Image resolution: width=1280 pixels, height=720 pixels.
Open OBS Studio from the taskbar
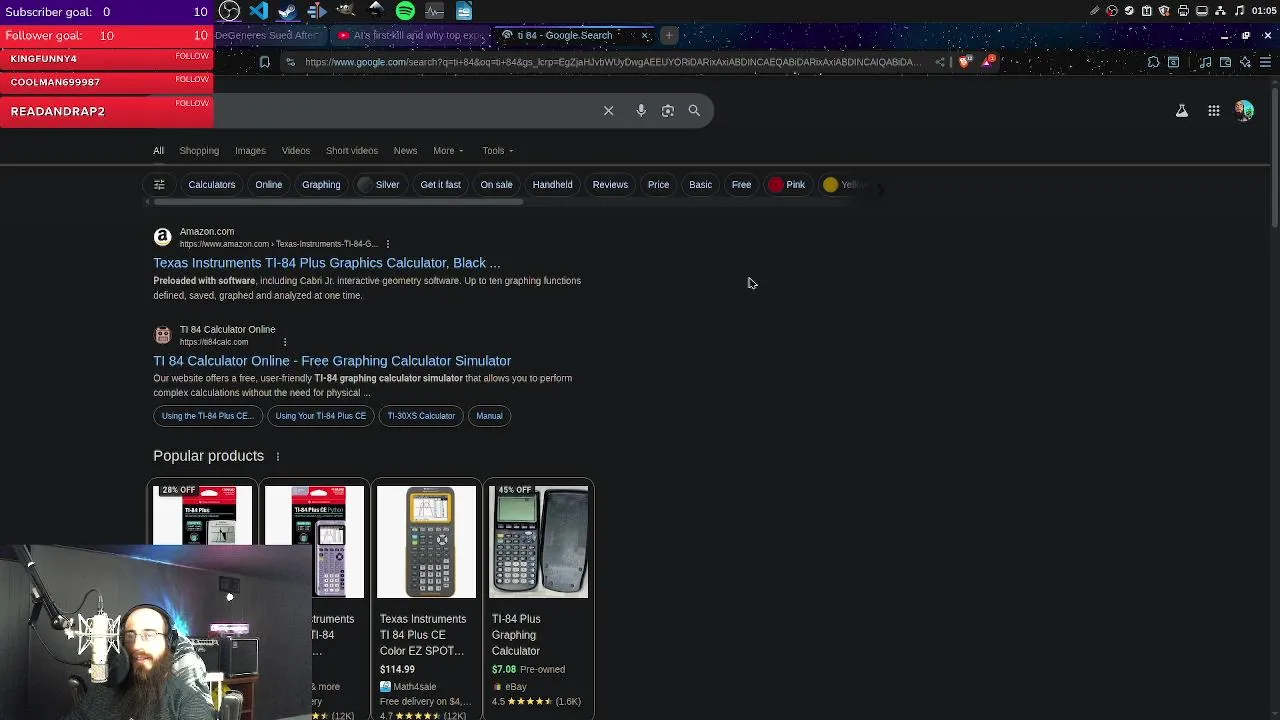[229, 11]
